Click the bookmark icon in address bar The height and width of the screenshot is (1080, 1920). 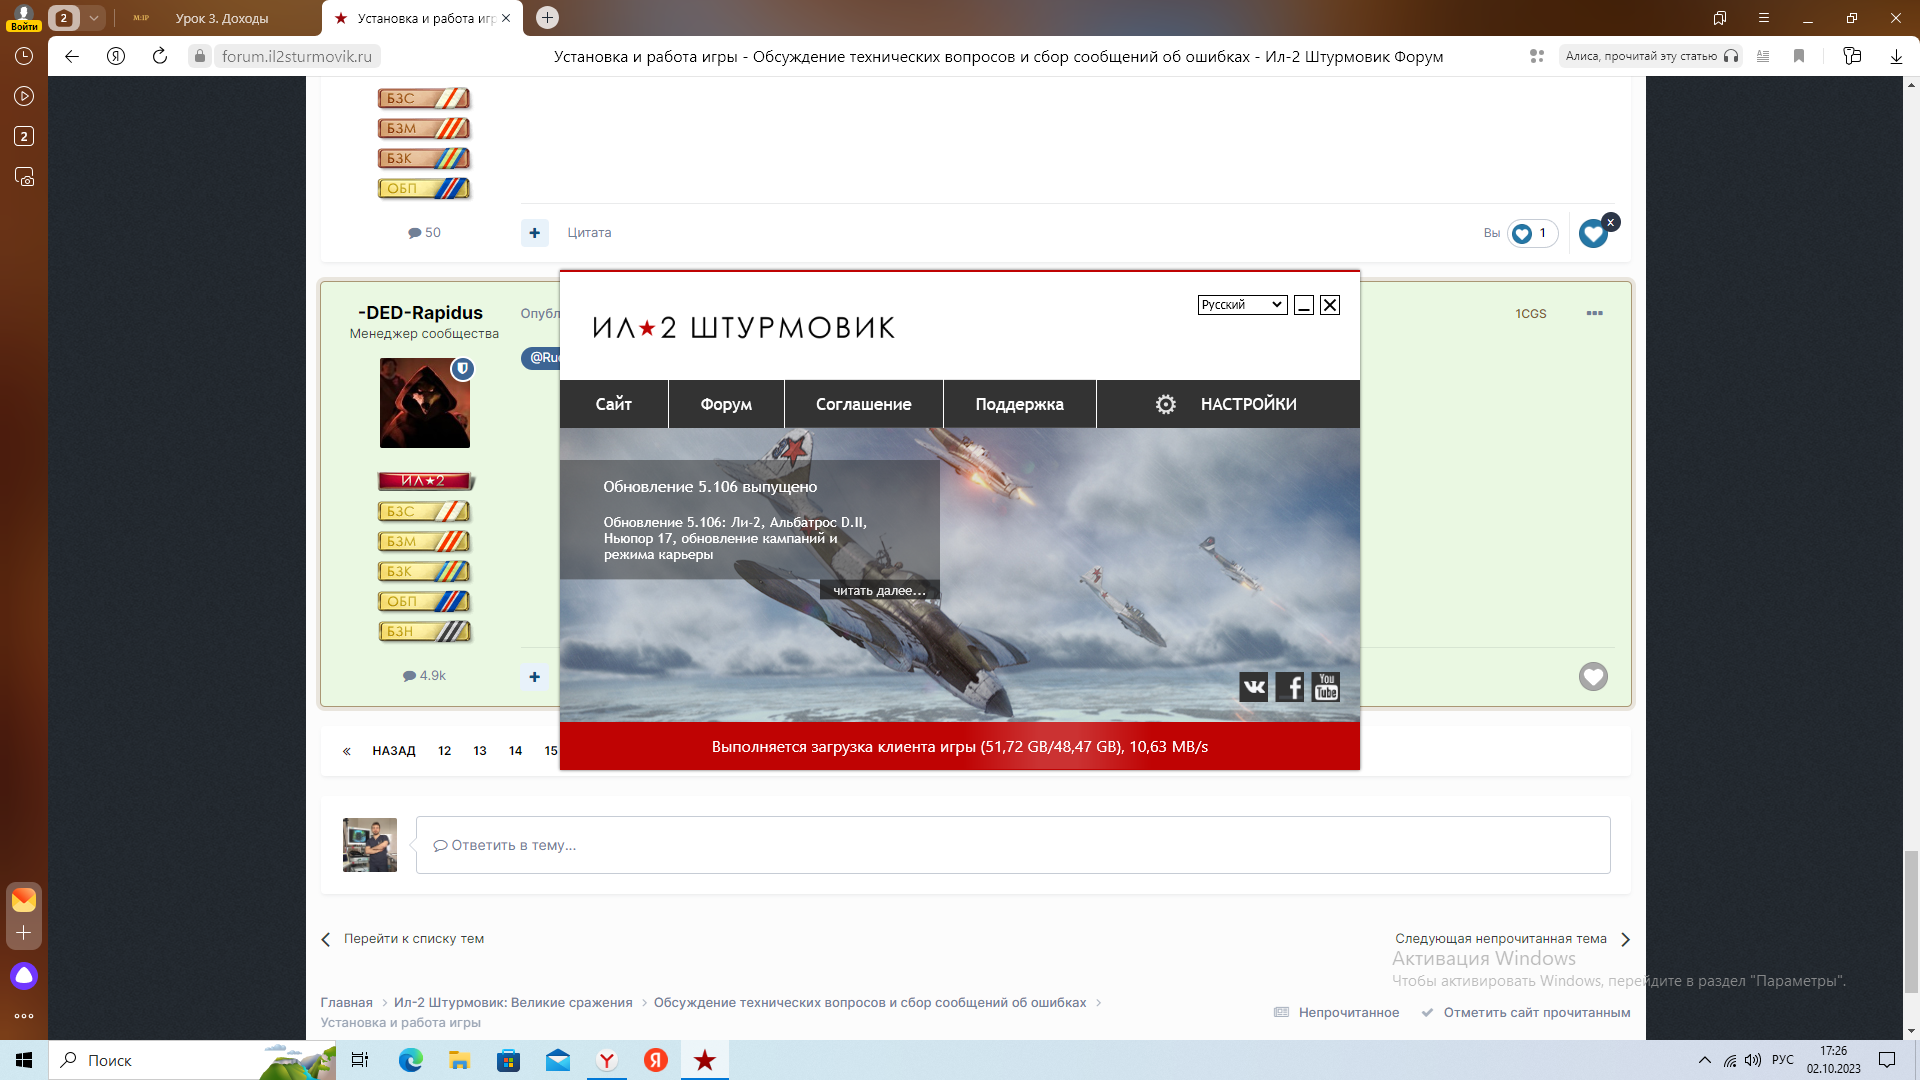[x=1799, y=56]
